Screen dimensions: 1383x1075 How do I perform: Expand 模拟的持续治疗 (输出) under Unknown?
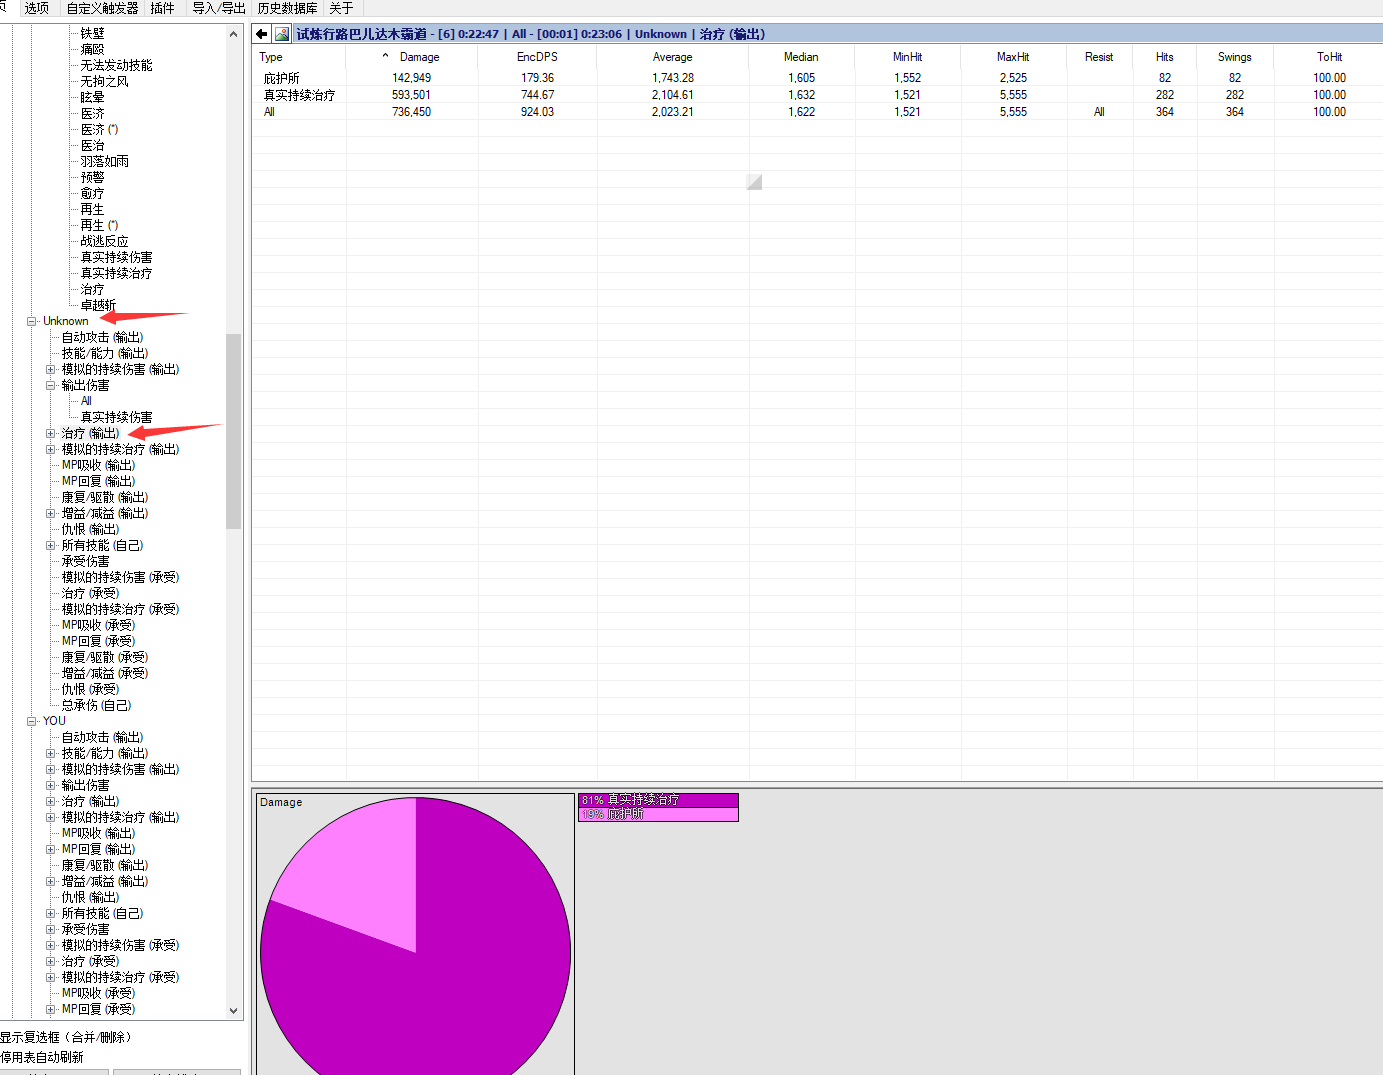tap(51, 449)
